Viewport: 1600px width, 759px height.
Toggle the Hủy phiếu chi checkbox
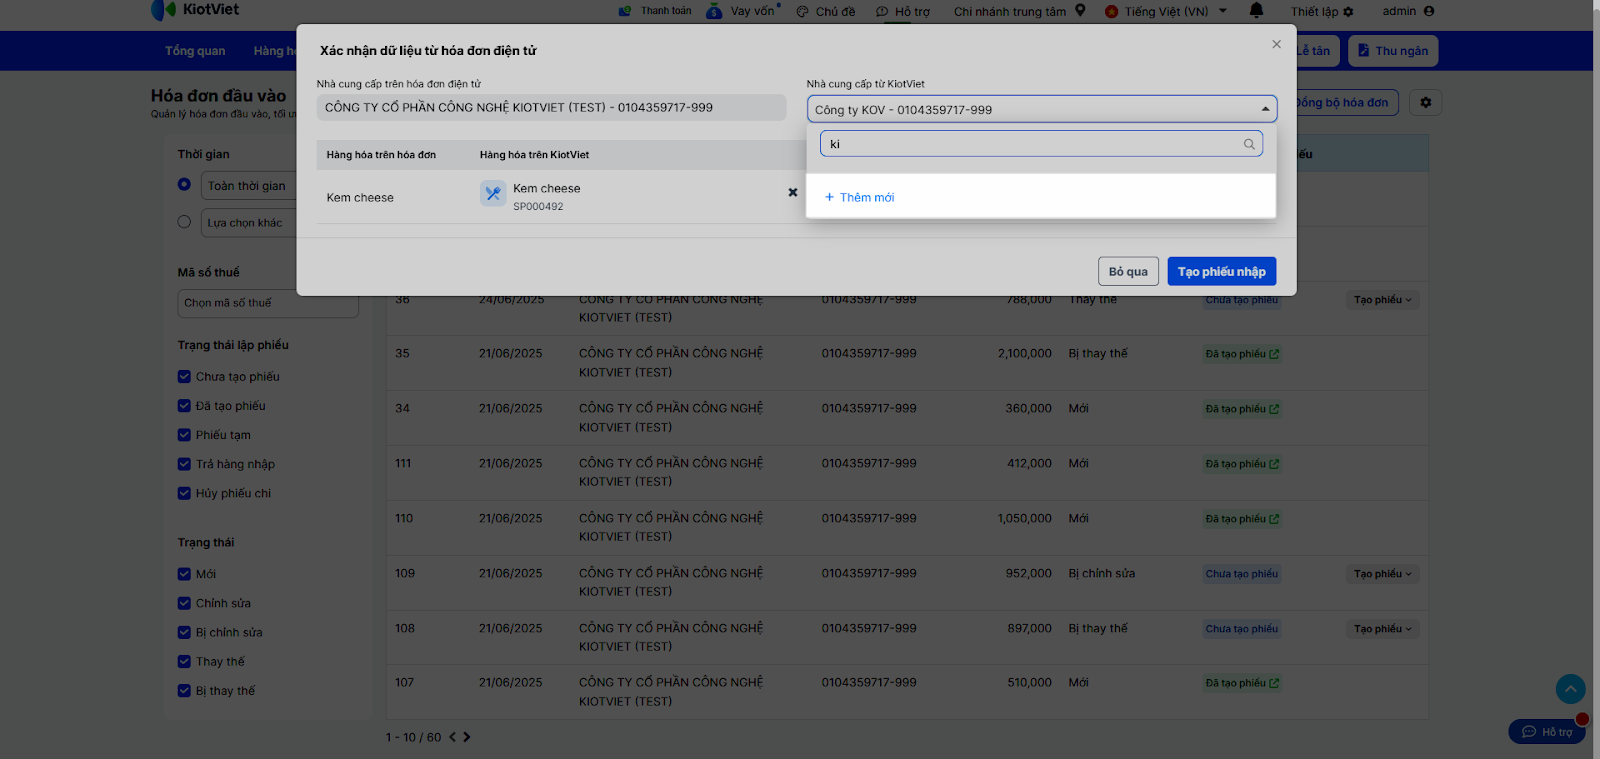[184, 493]
